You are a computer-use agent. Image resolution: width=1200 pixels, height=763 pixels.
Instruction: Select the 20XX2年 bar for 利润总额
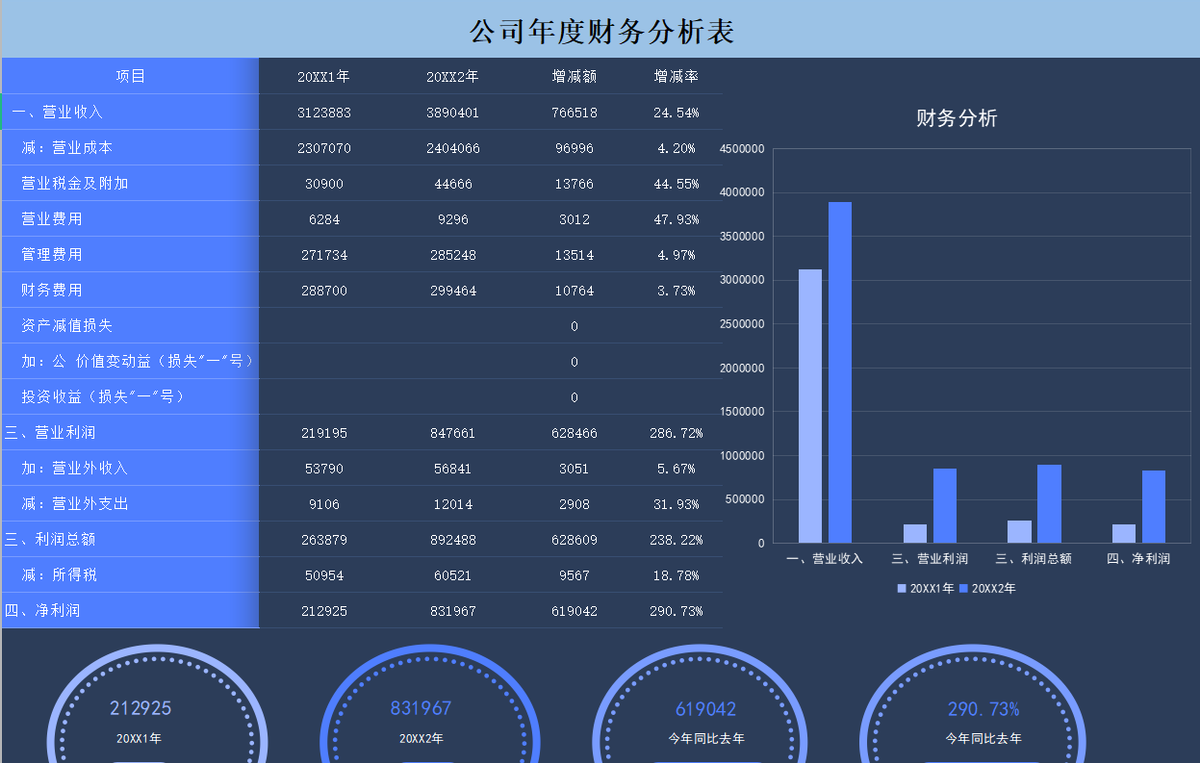coord(1049,504)
